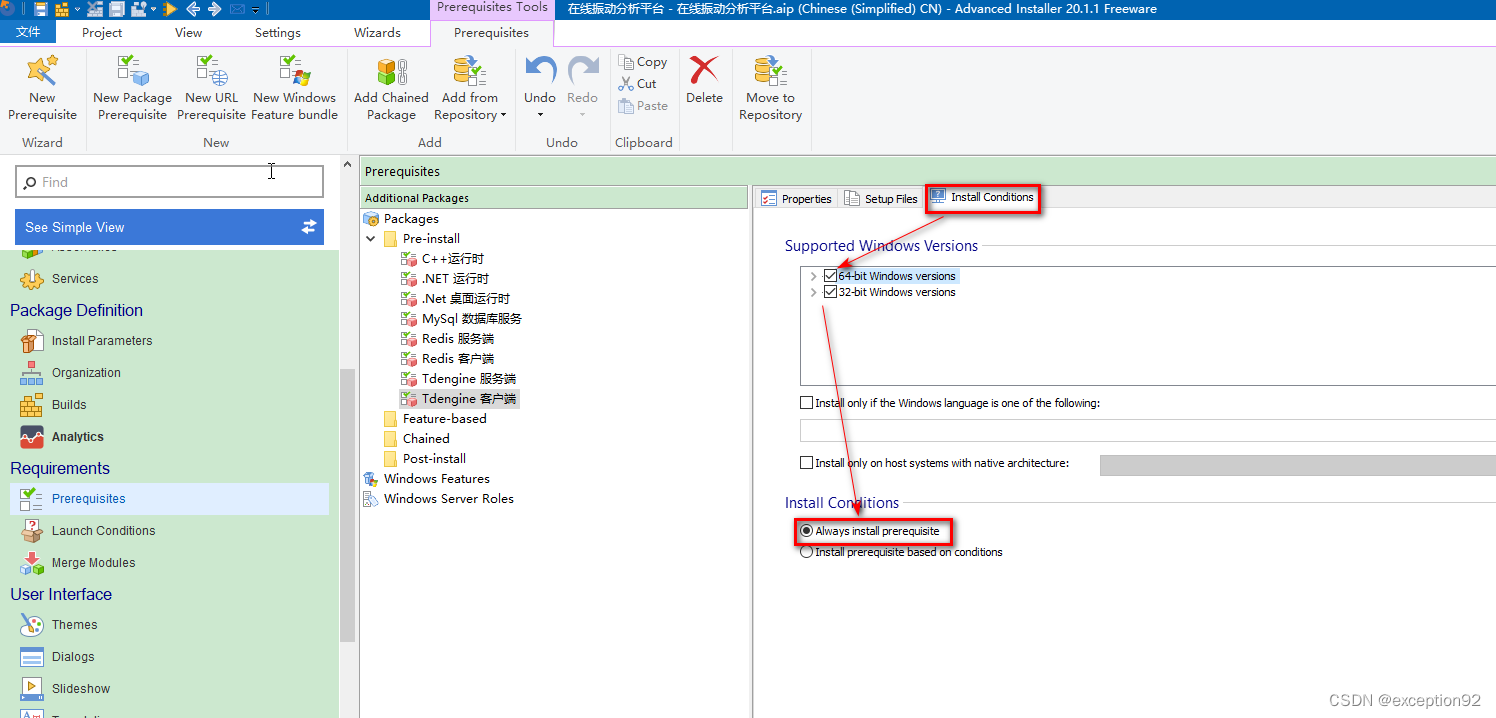This screenshot has height=718, width=1496.
Task: Click Save icon in title bar
Action: (x=41, y=9)
